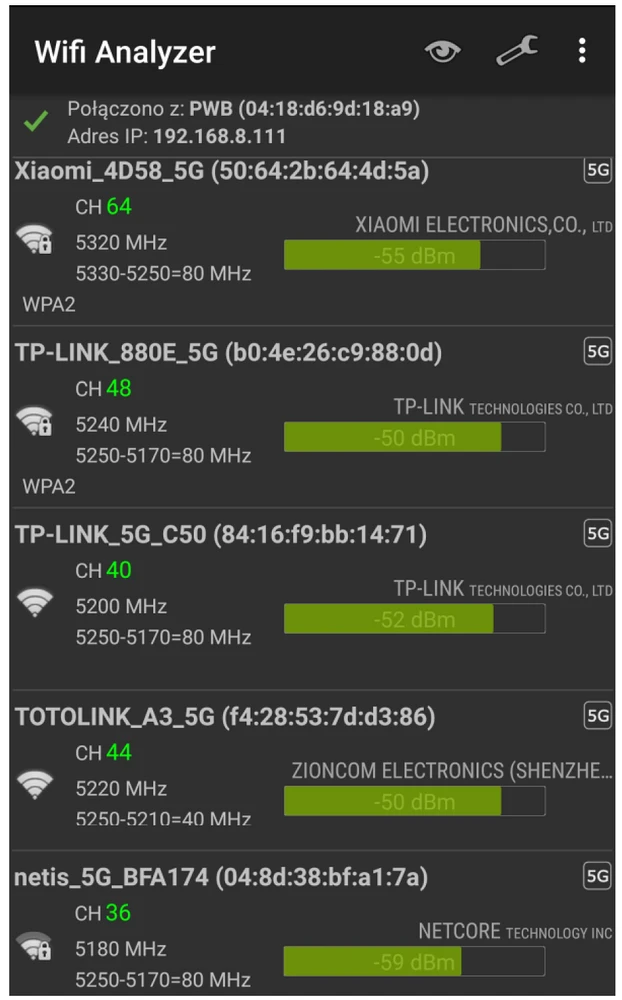Tap the netis_5G_BFA174 Wi-Fi signal icon
Screen dimensions: 622x1000
(35, 945)
